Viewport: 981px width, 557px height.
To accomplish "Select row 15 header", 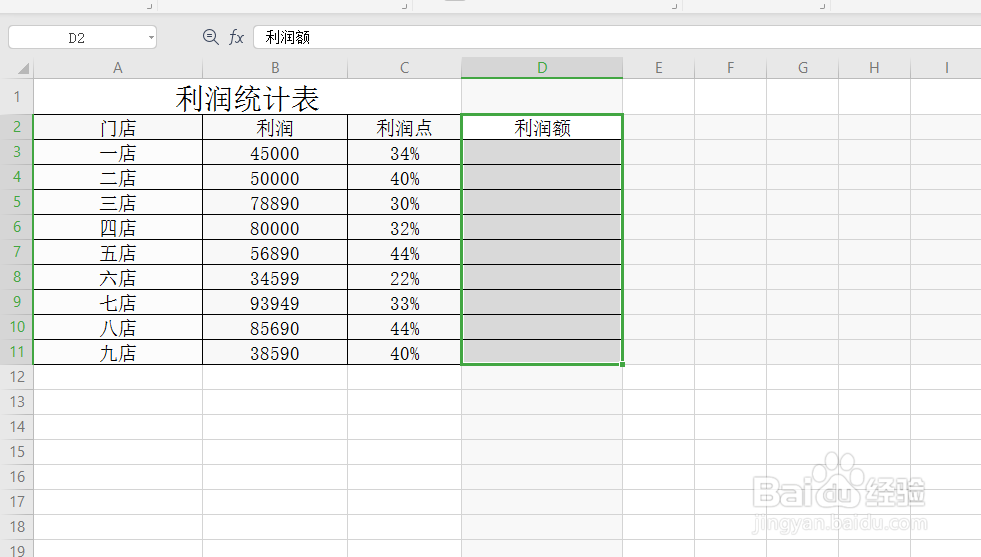I will (x=17, y=452).
